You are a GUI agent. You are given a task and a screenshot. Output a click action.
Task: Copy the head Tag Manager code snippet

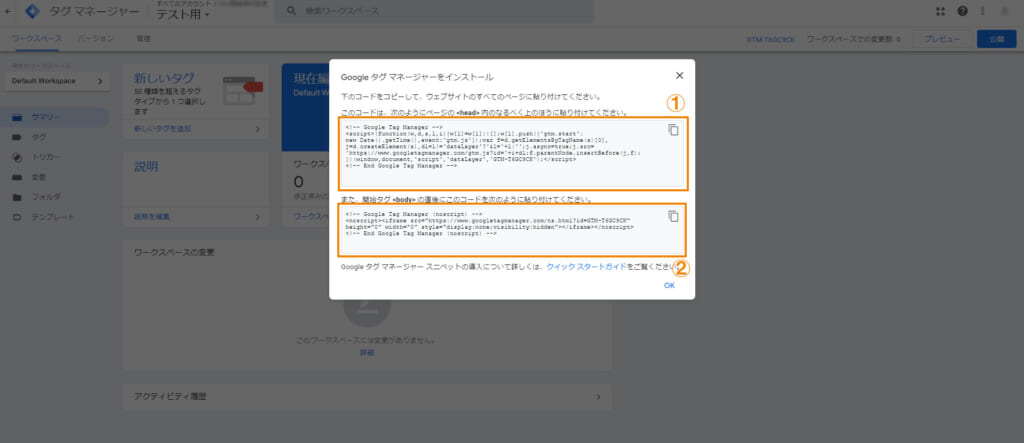pyautogui.click(x=673, y=129)
